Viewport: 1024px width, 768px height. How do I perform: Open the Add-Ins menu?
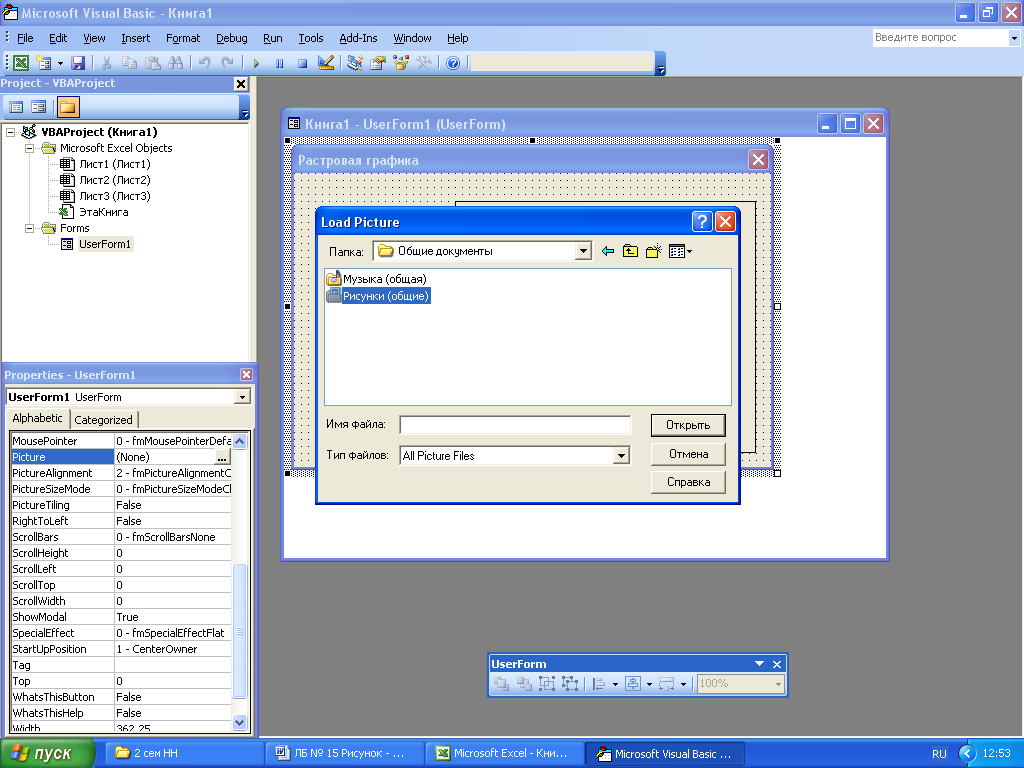(358, 38)
